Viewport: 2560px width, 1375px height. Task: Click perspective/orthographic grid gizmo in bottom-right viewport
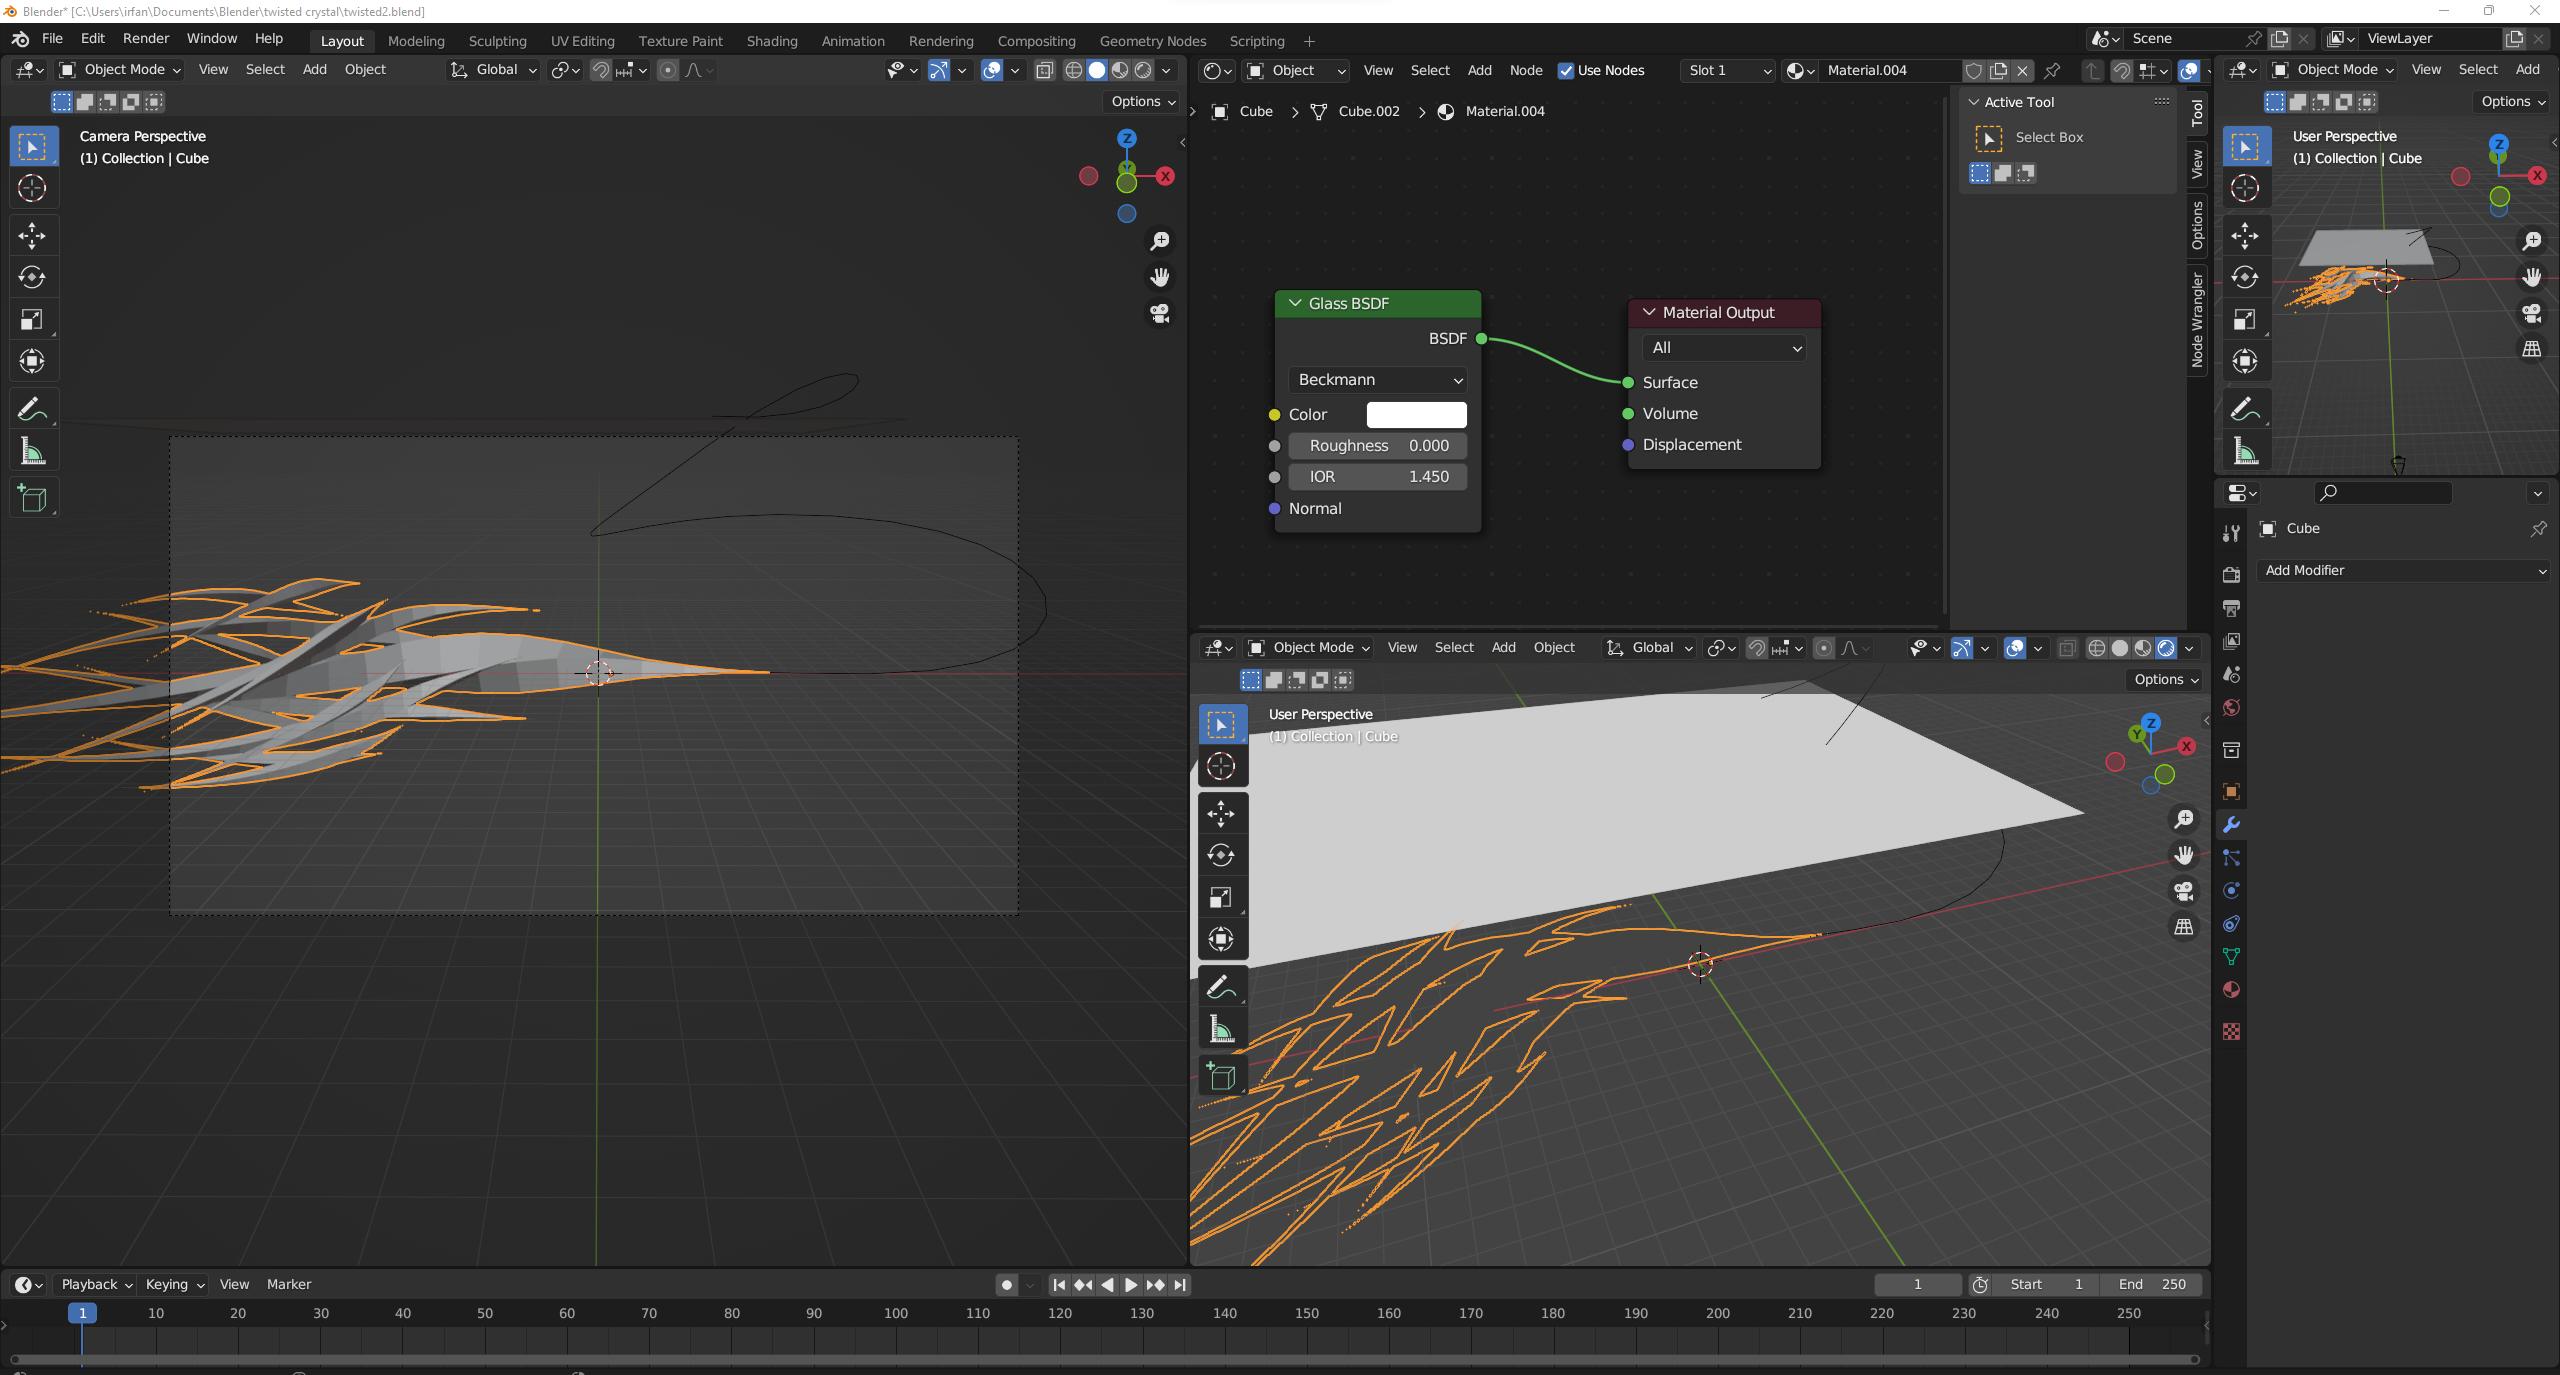[x=2184, y=927]
